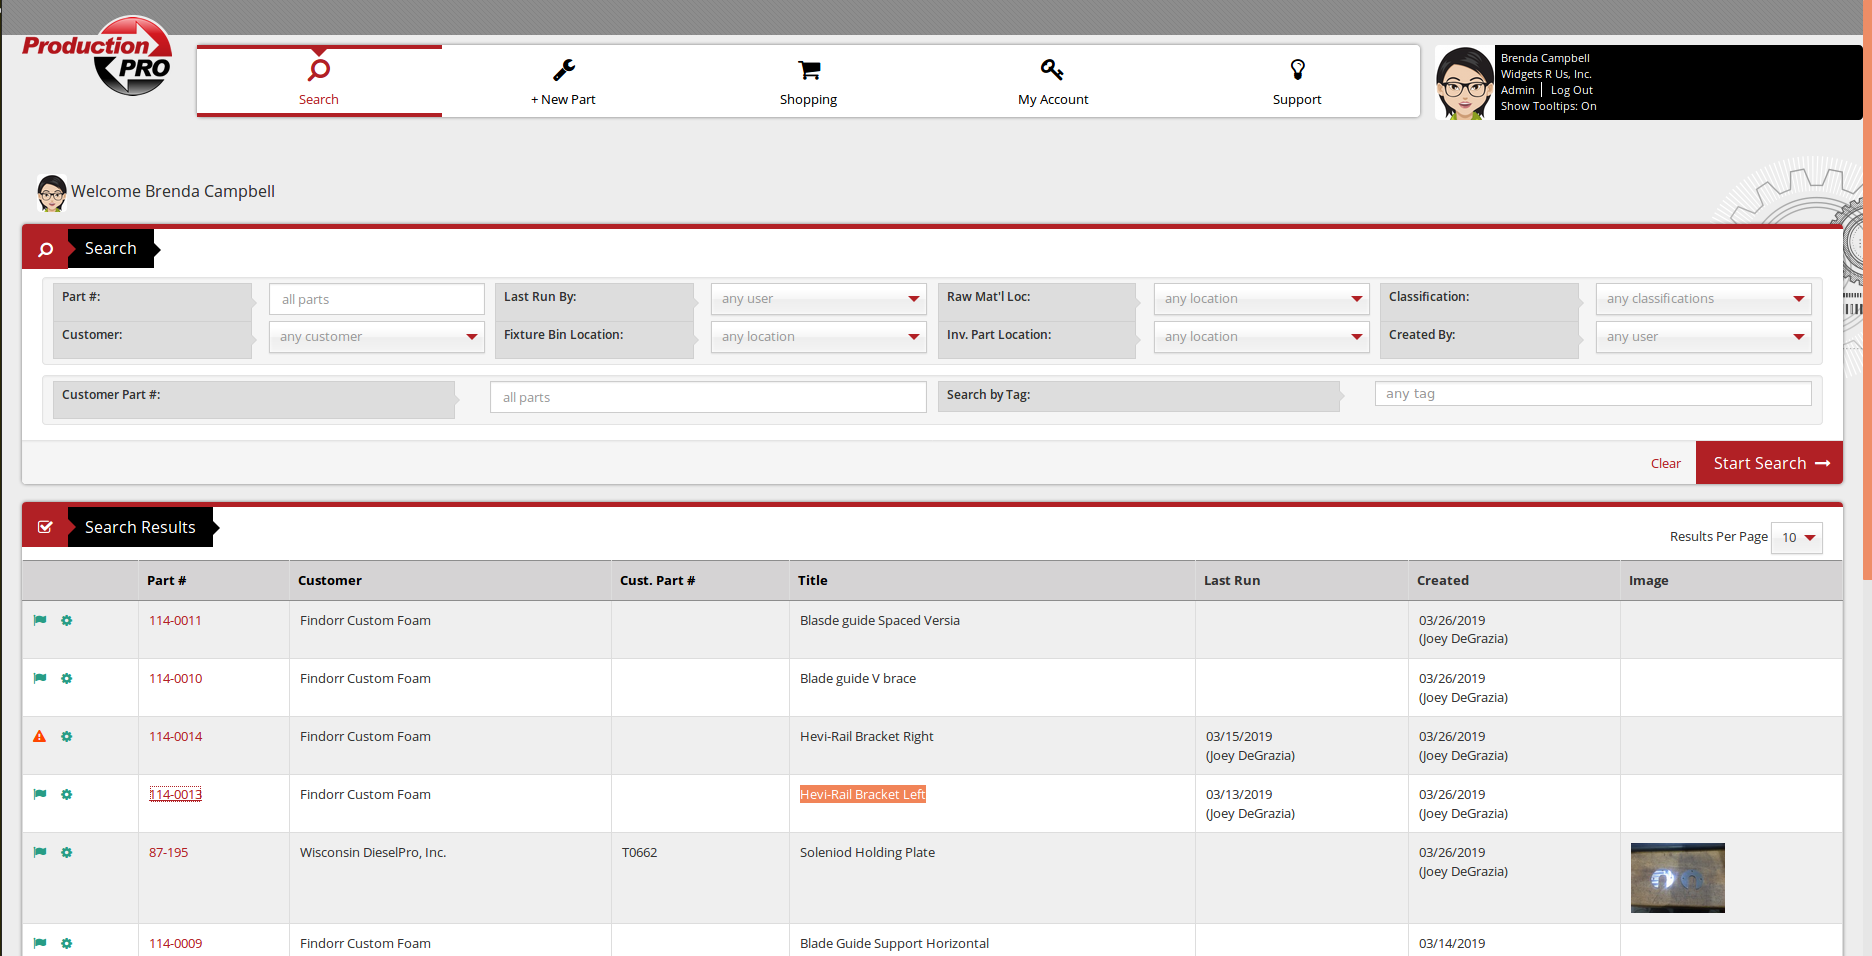Open the Last Run By user dropdown
This screenshot has height=956, width=1872.
pos(819,299)
